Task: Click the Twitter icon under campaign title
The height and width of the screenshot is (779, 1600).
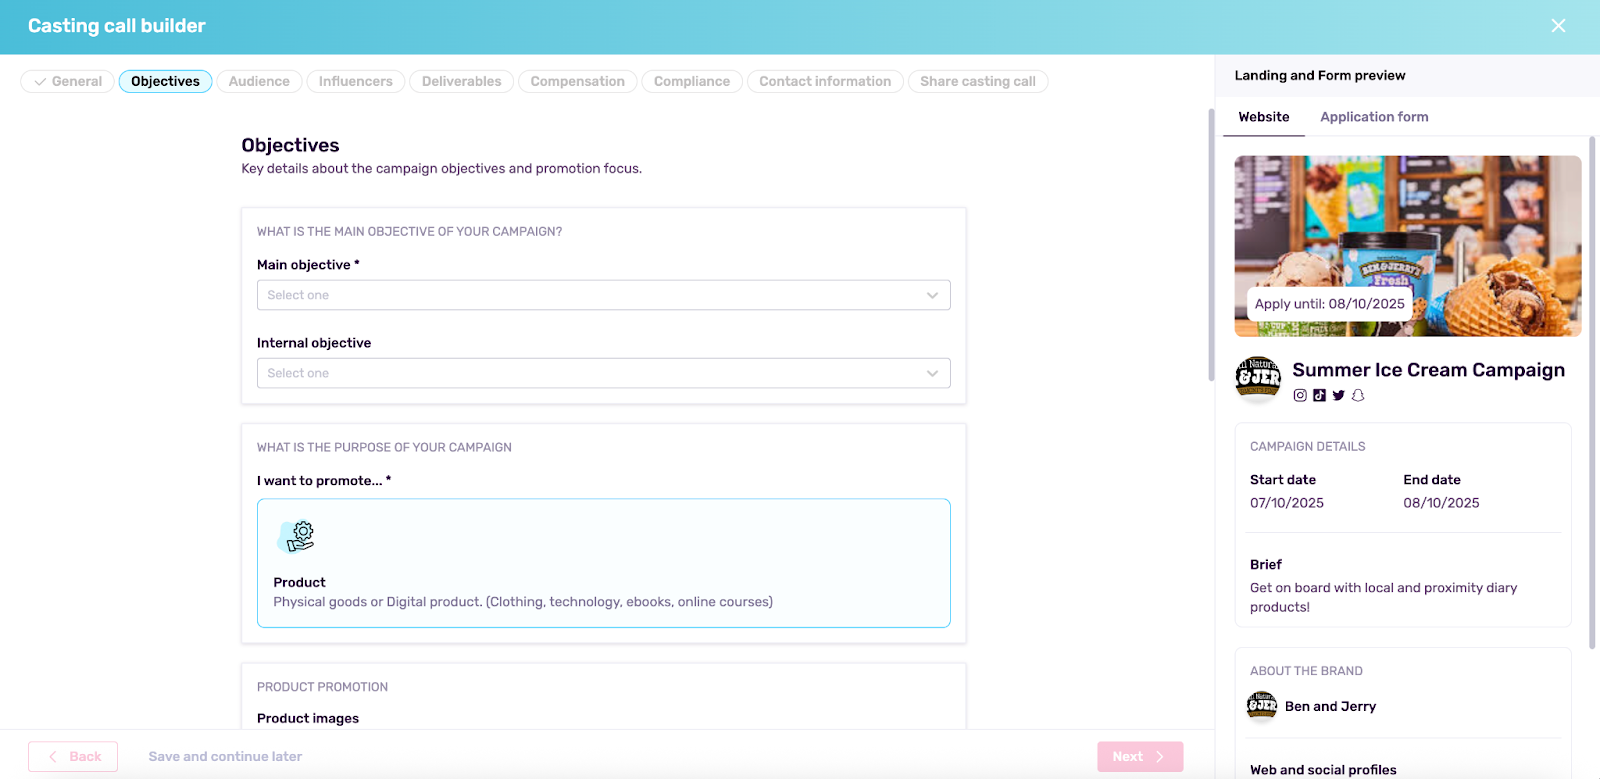Action: (x=1338, y=395)
